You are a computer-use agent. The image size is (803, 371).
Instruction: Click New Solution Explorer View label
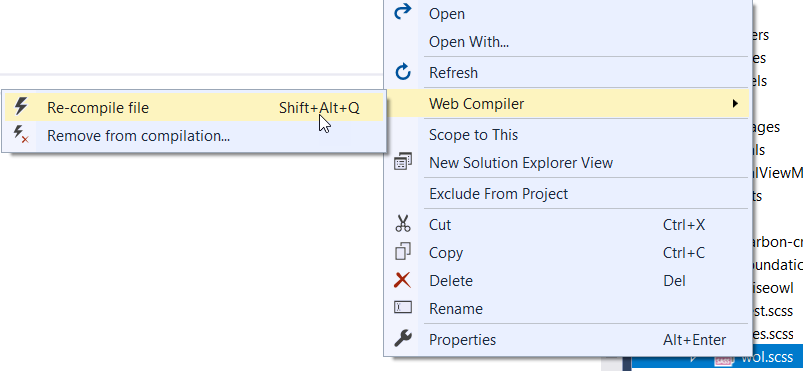(x=521, y=163)
